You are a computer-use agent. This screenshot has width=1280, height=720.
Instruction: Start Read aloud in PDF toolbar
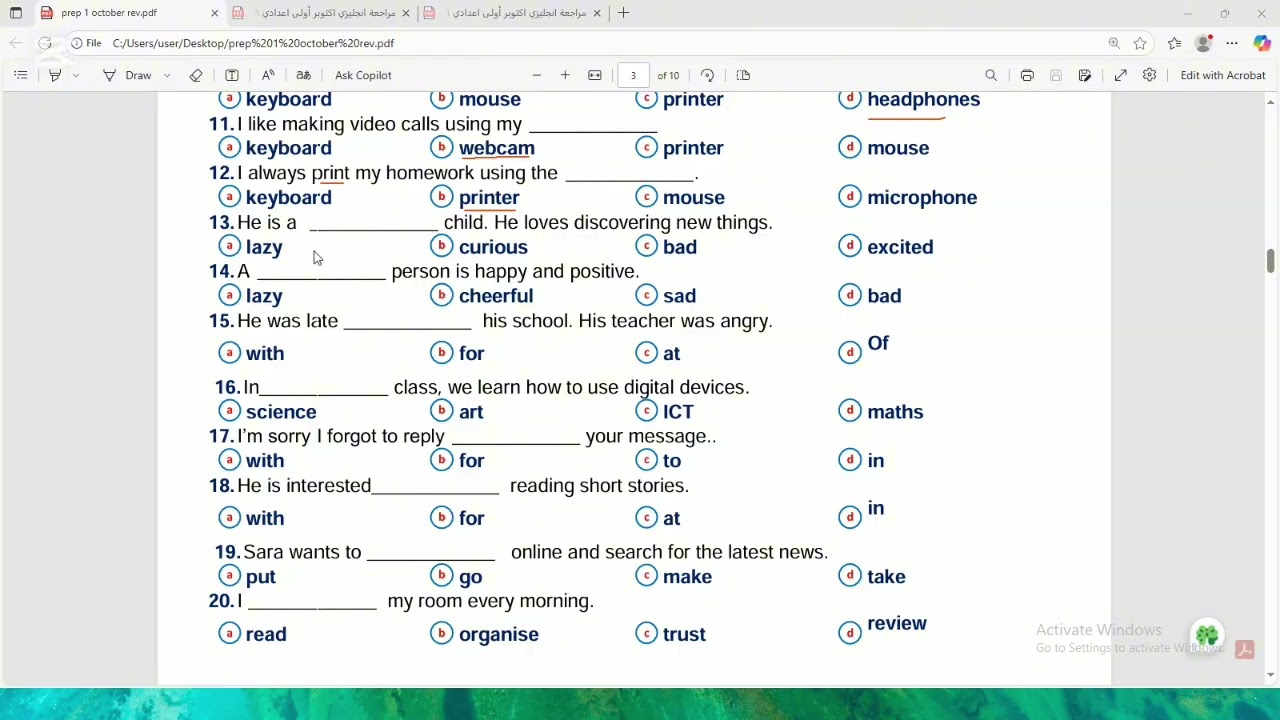coord(268,75)
